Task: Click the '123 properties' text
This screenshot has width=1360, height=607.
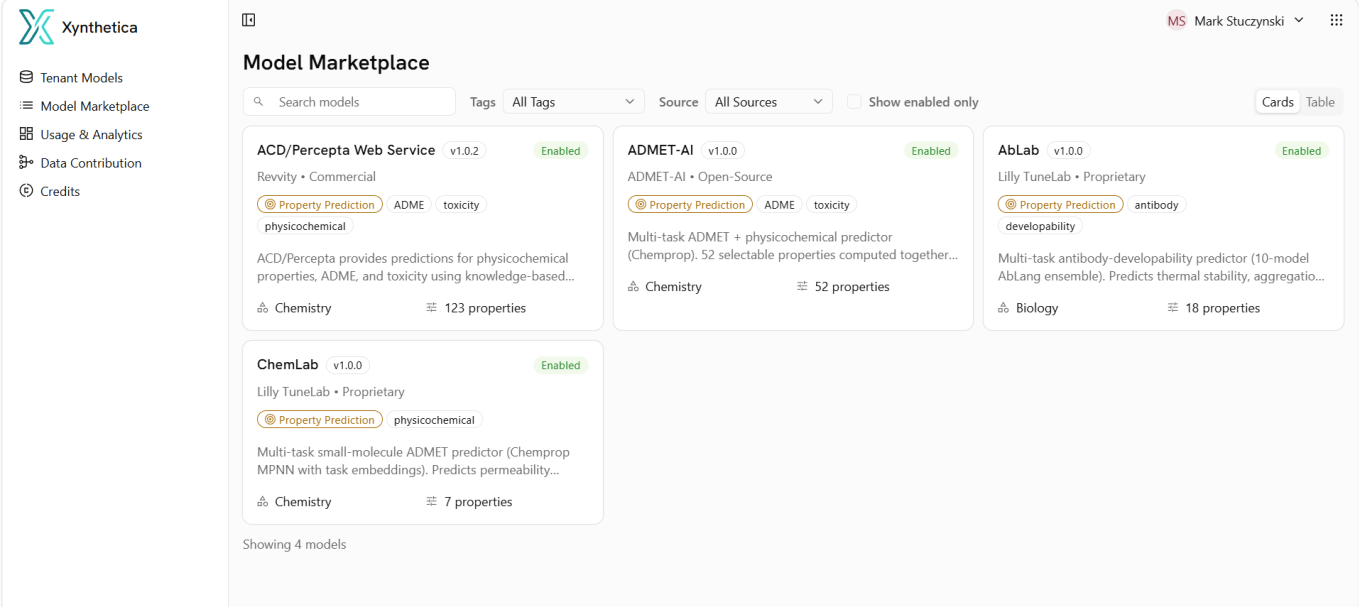Action: pyautogui.click(x=485, y=308)
